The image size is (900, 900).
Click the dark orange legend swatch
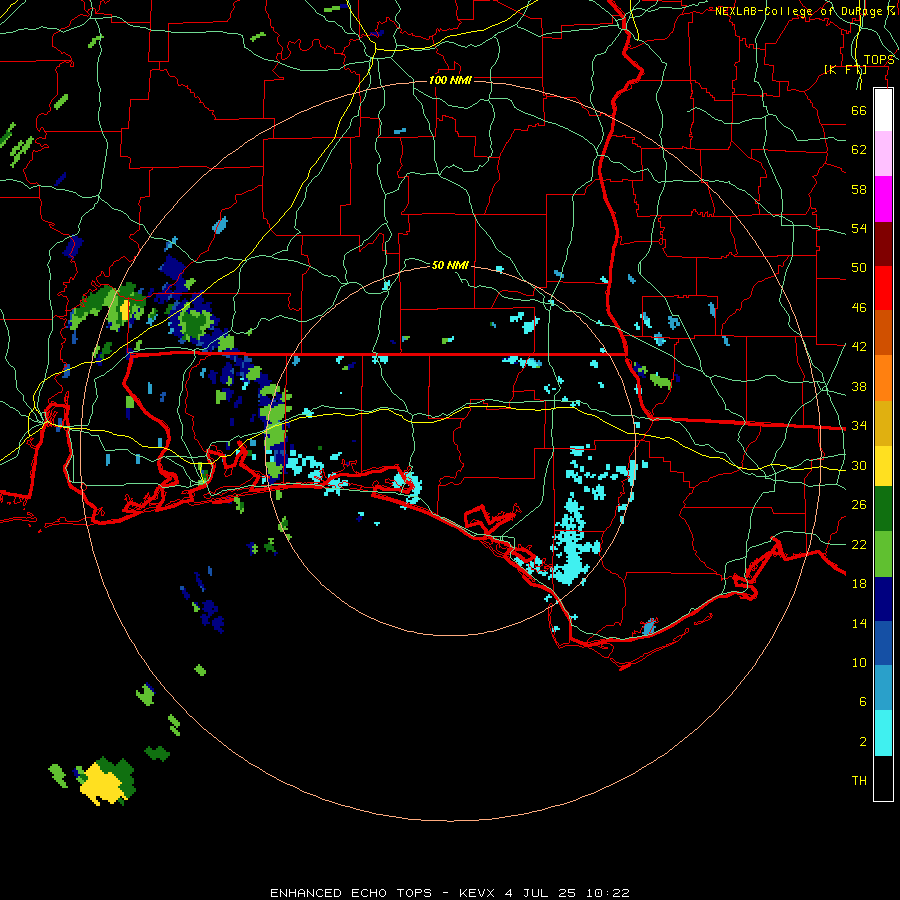[x=883, y=333]
